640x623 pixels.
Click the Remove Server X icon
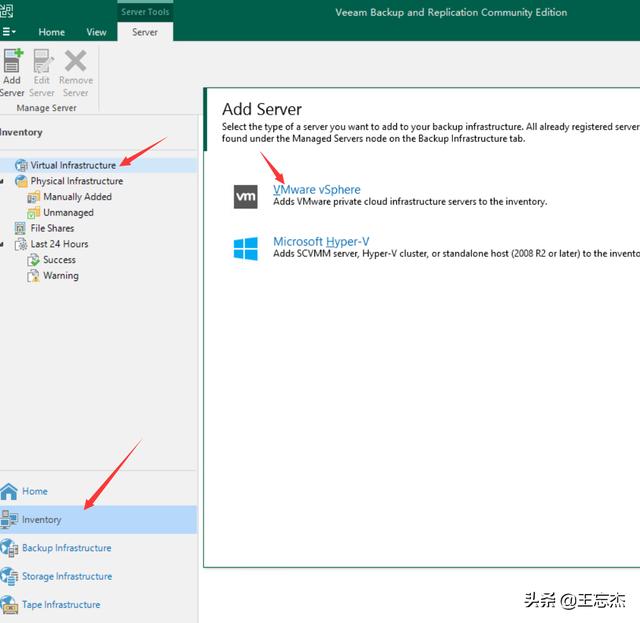[x=76, y=60]
